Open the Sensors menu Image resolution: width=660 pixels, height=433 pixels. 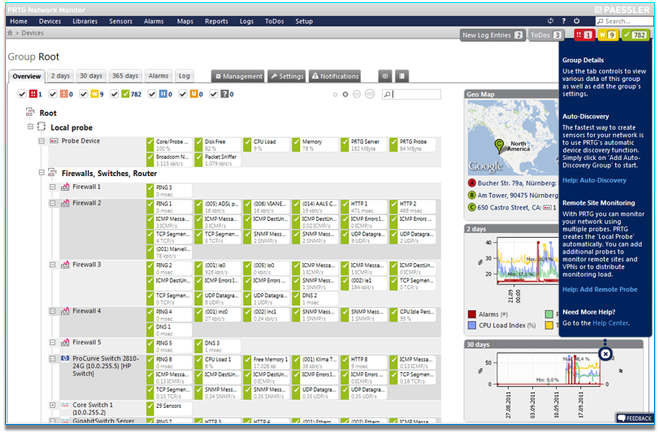[x=119, y=20]
